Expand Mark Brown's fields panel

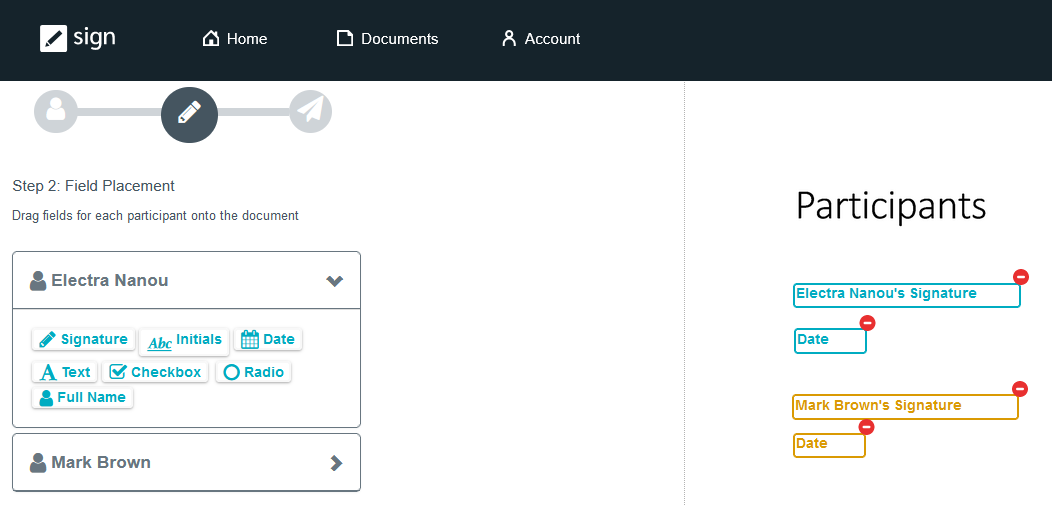336,463
